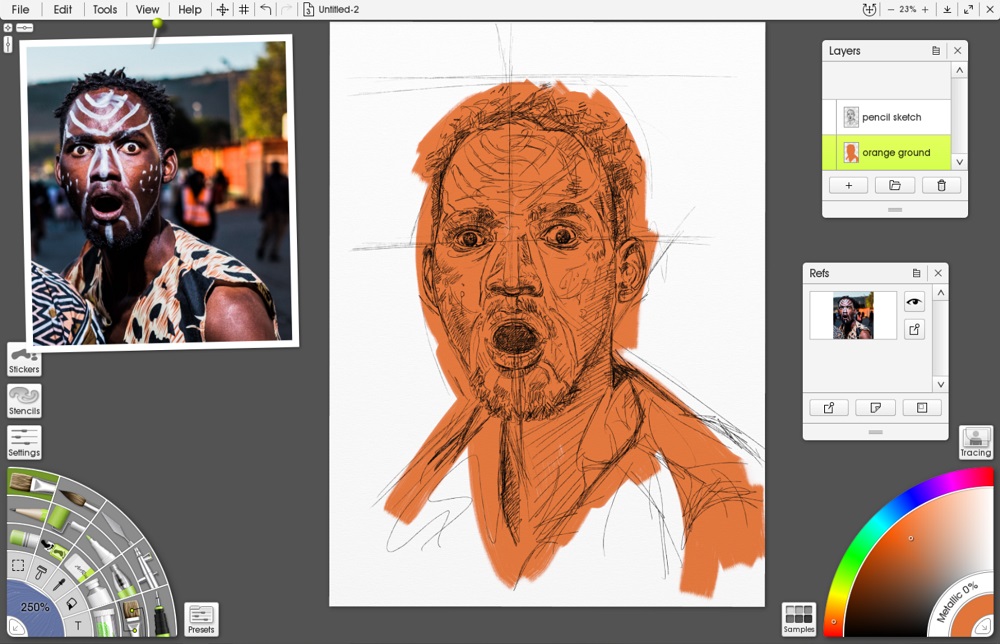Open the Tools menu
This screenshot has height=644, width=1000.
[x=105, y=10]
